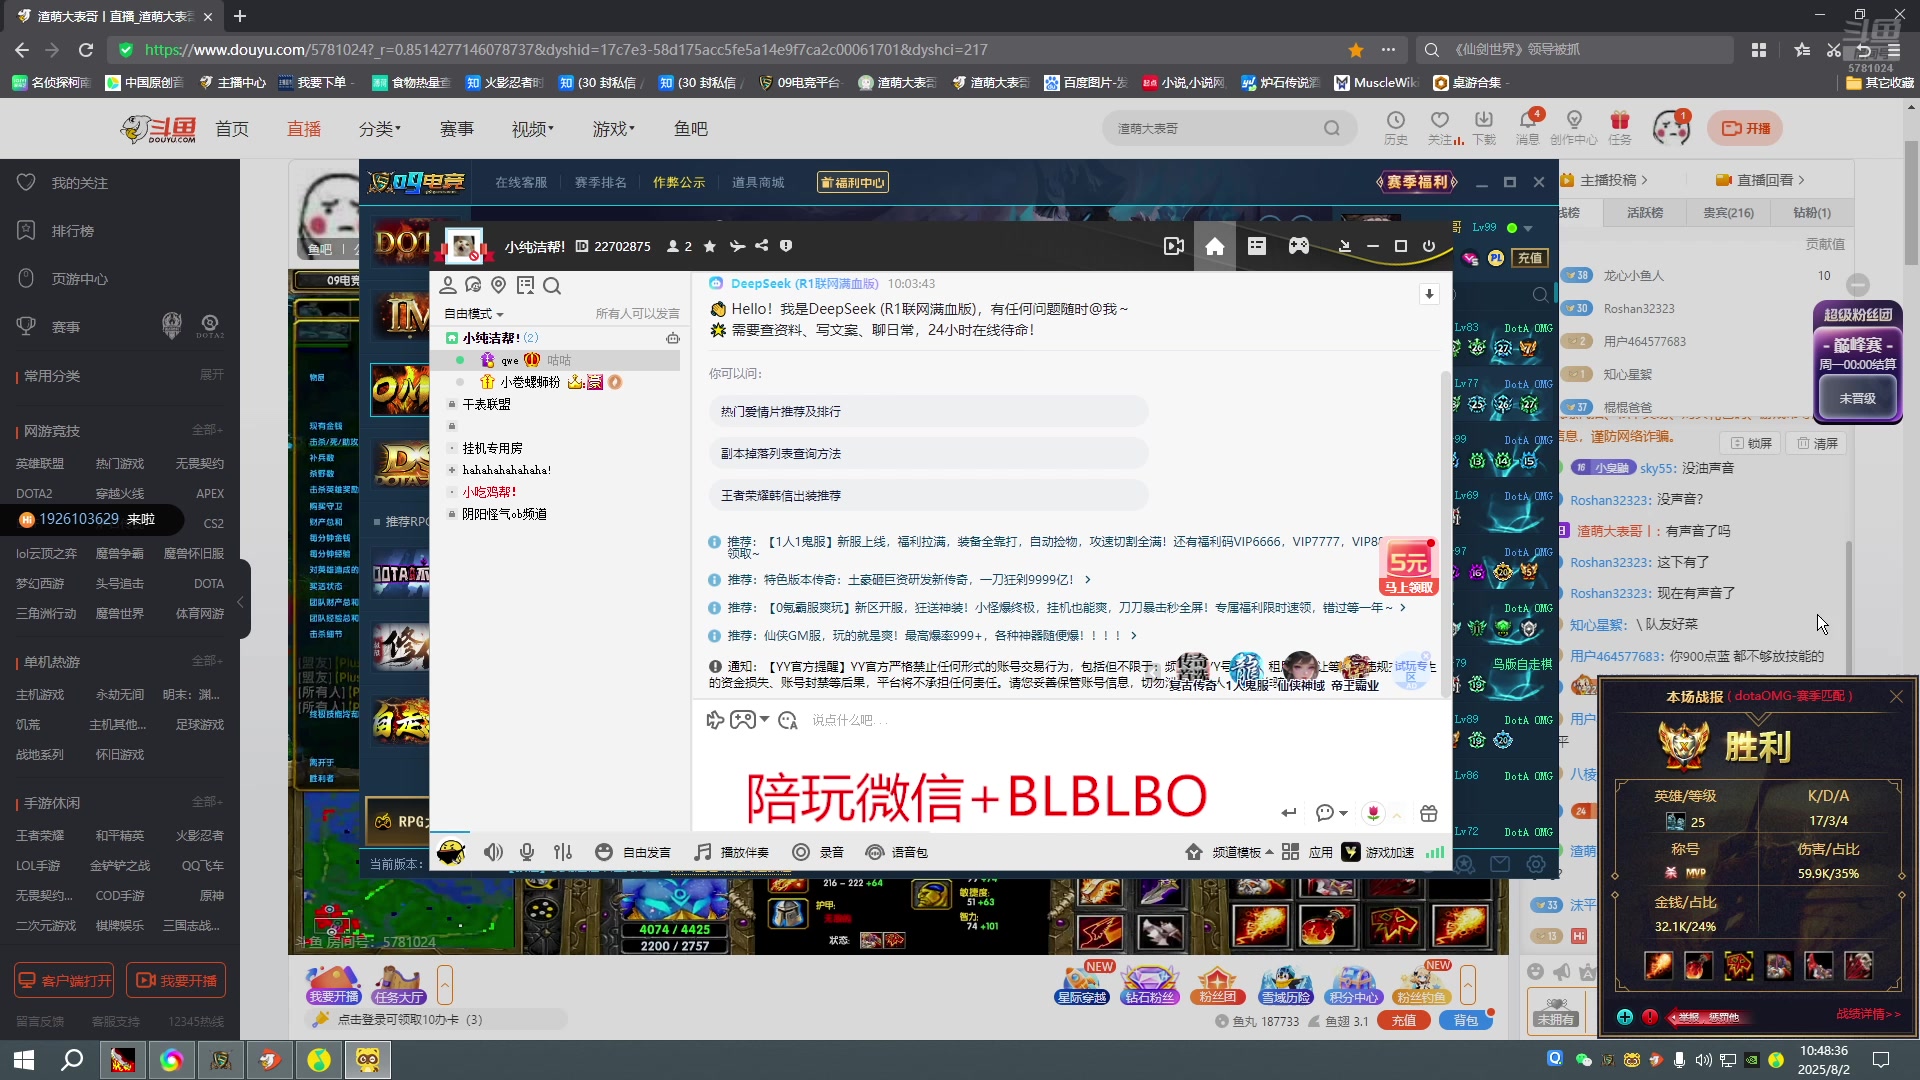Open 作弊公示 in 09电竞 window
The image size is (1920, 1080).
point(679,182)
